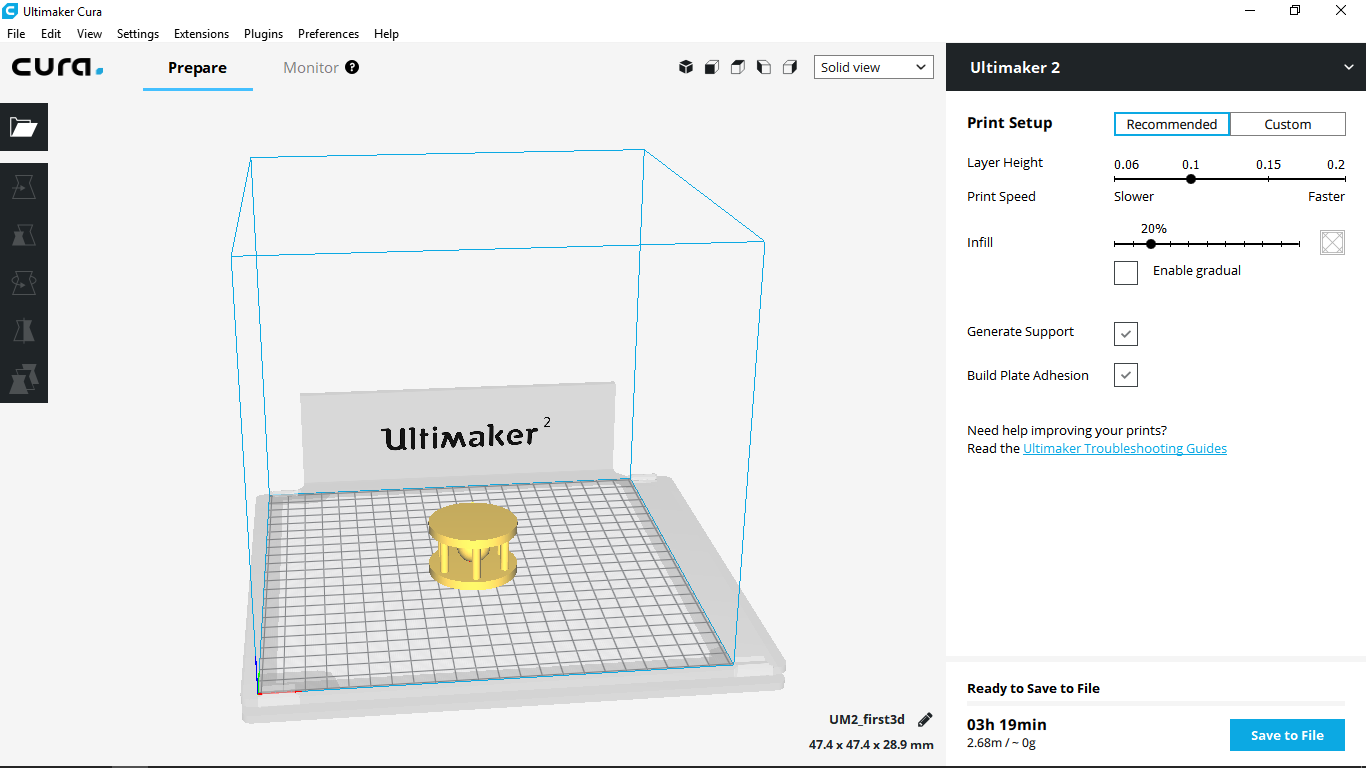Switch to the Monitor tab

coord(311,67)
